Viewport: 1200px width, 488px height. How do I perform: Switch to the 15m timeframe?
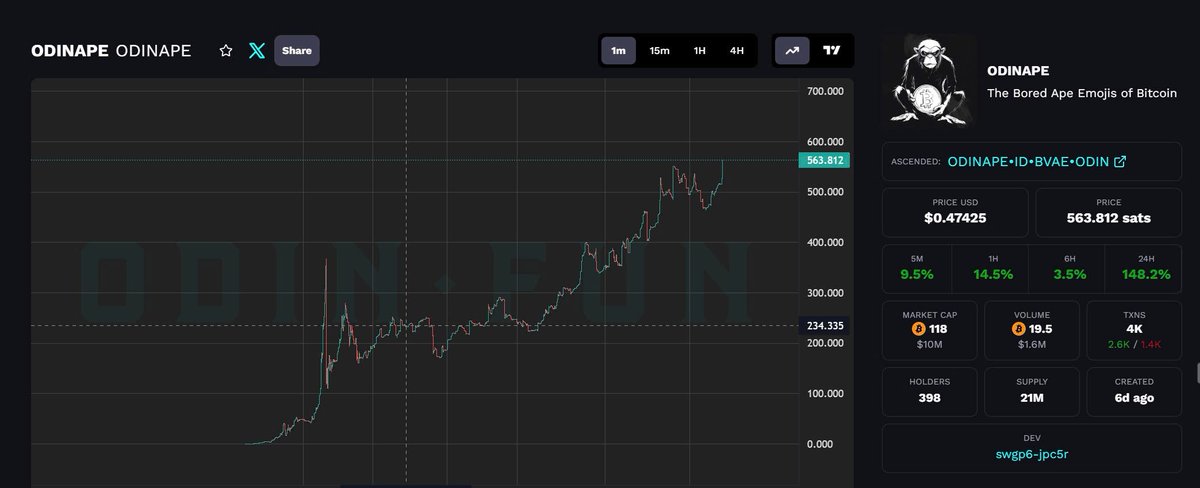(x=659, y=50)
